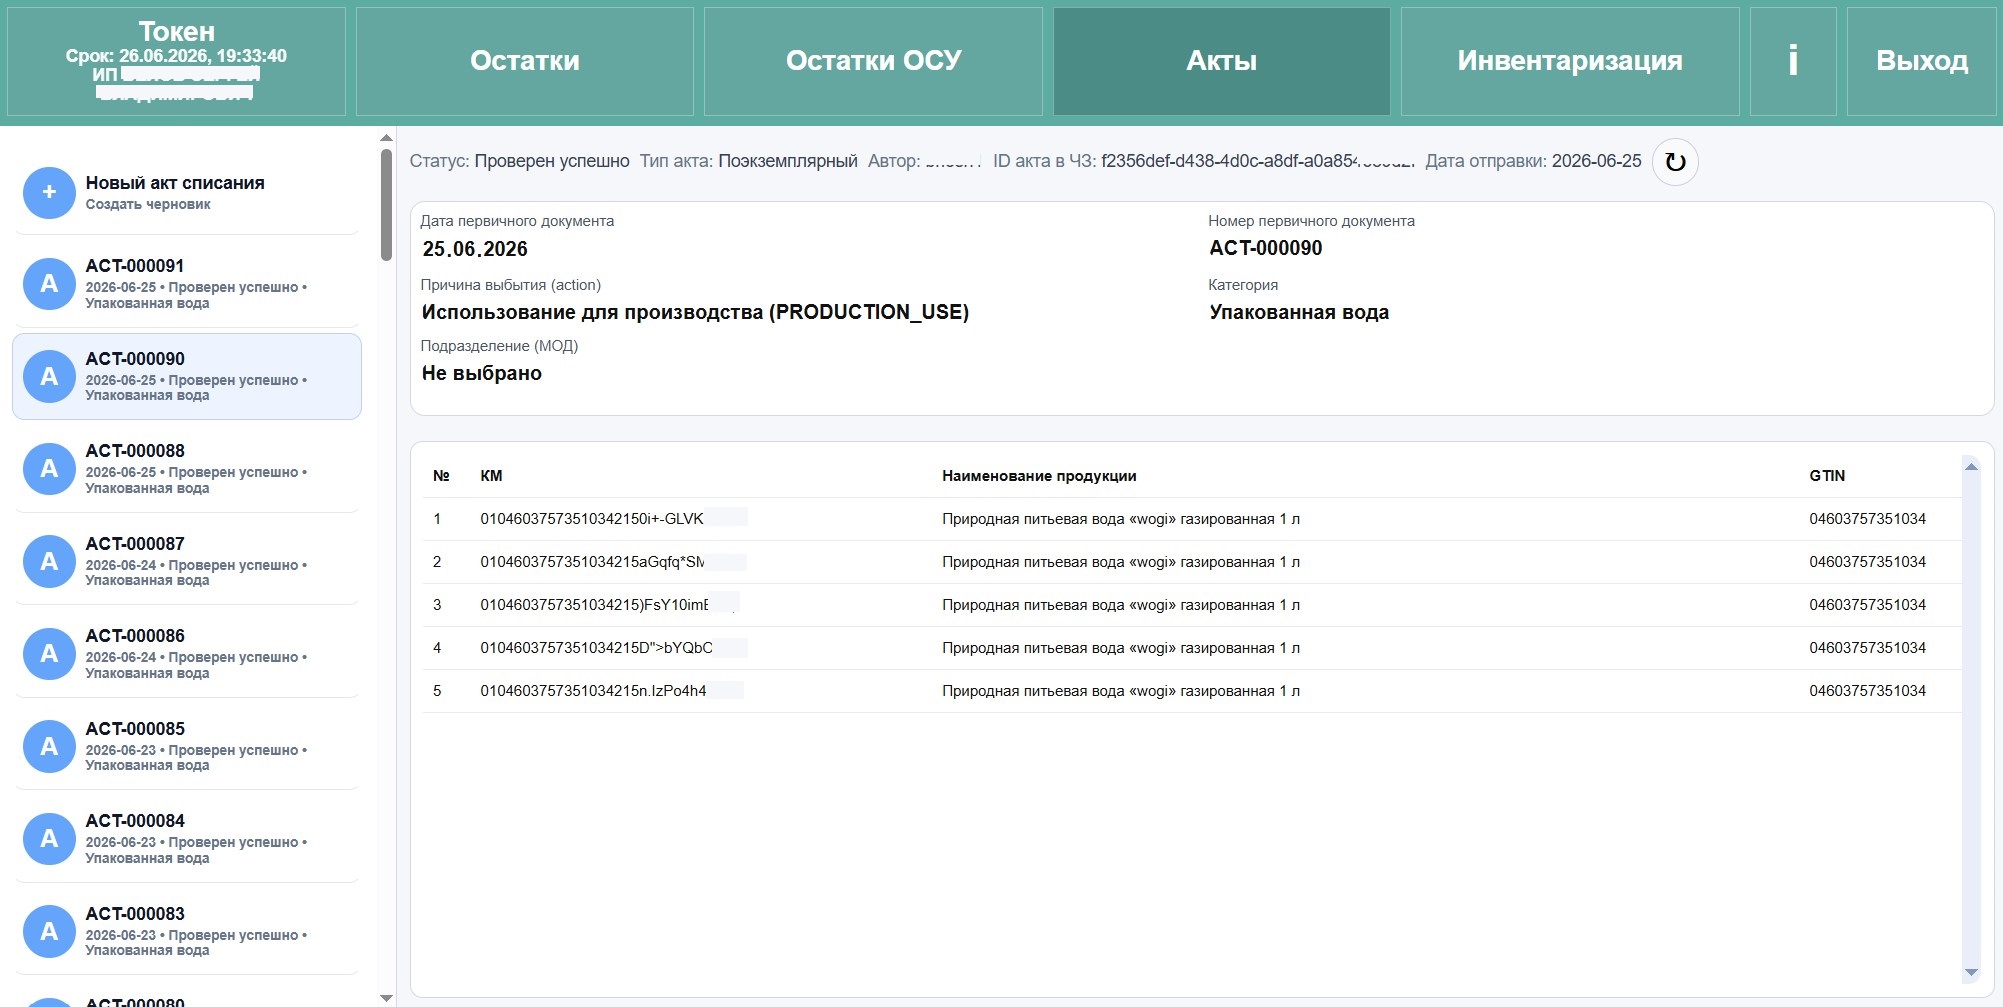Select the code containing )FsY10im in row 3
The width and height of the screenshot is (2003, 1007).
pyautogui.click(x=594, y=605)
